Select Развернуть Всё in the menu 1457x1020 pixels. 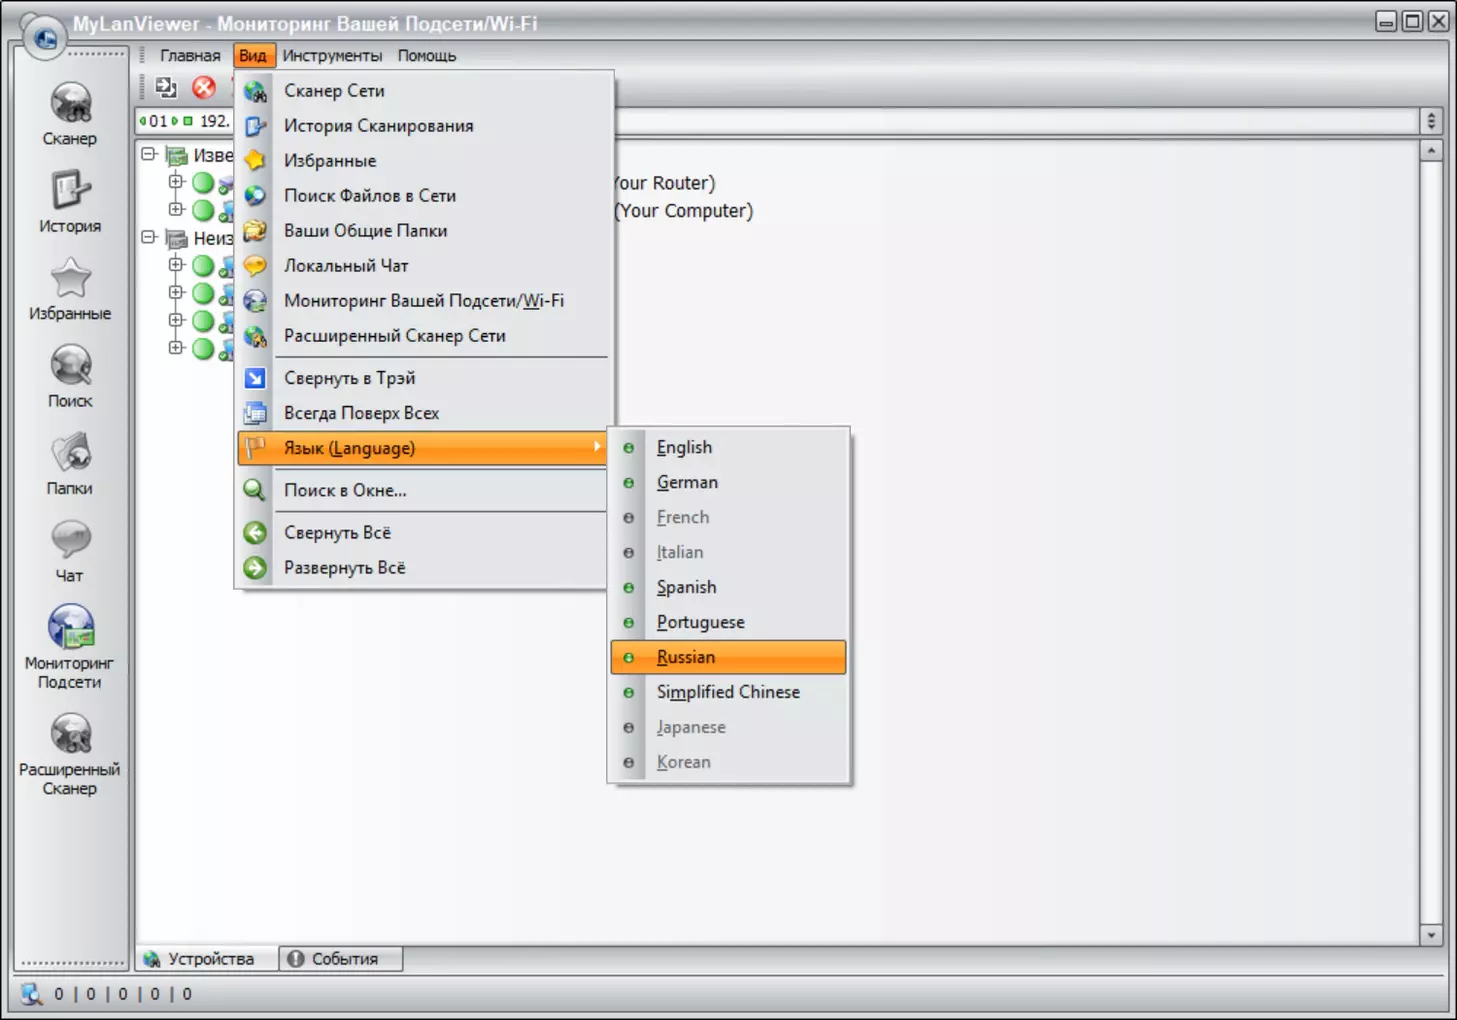coord(424,568)
